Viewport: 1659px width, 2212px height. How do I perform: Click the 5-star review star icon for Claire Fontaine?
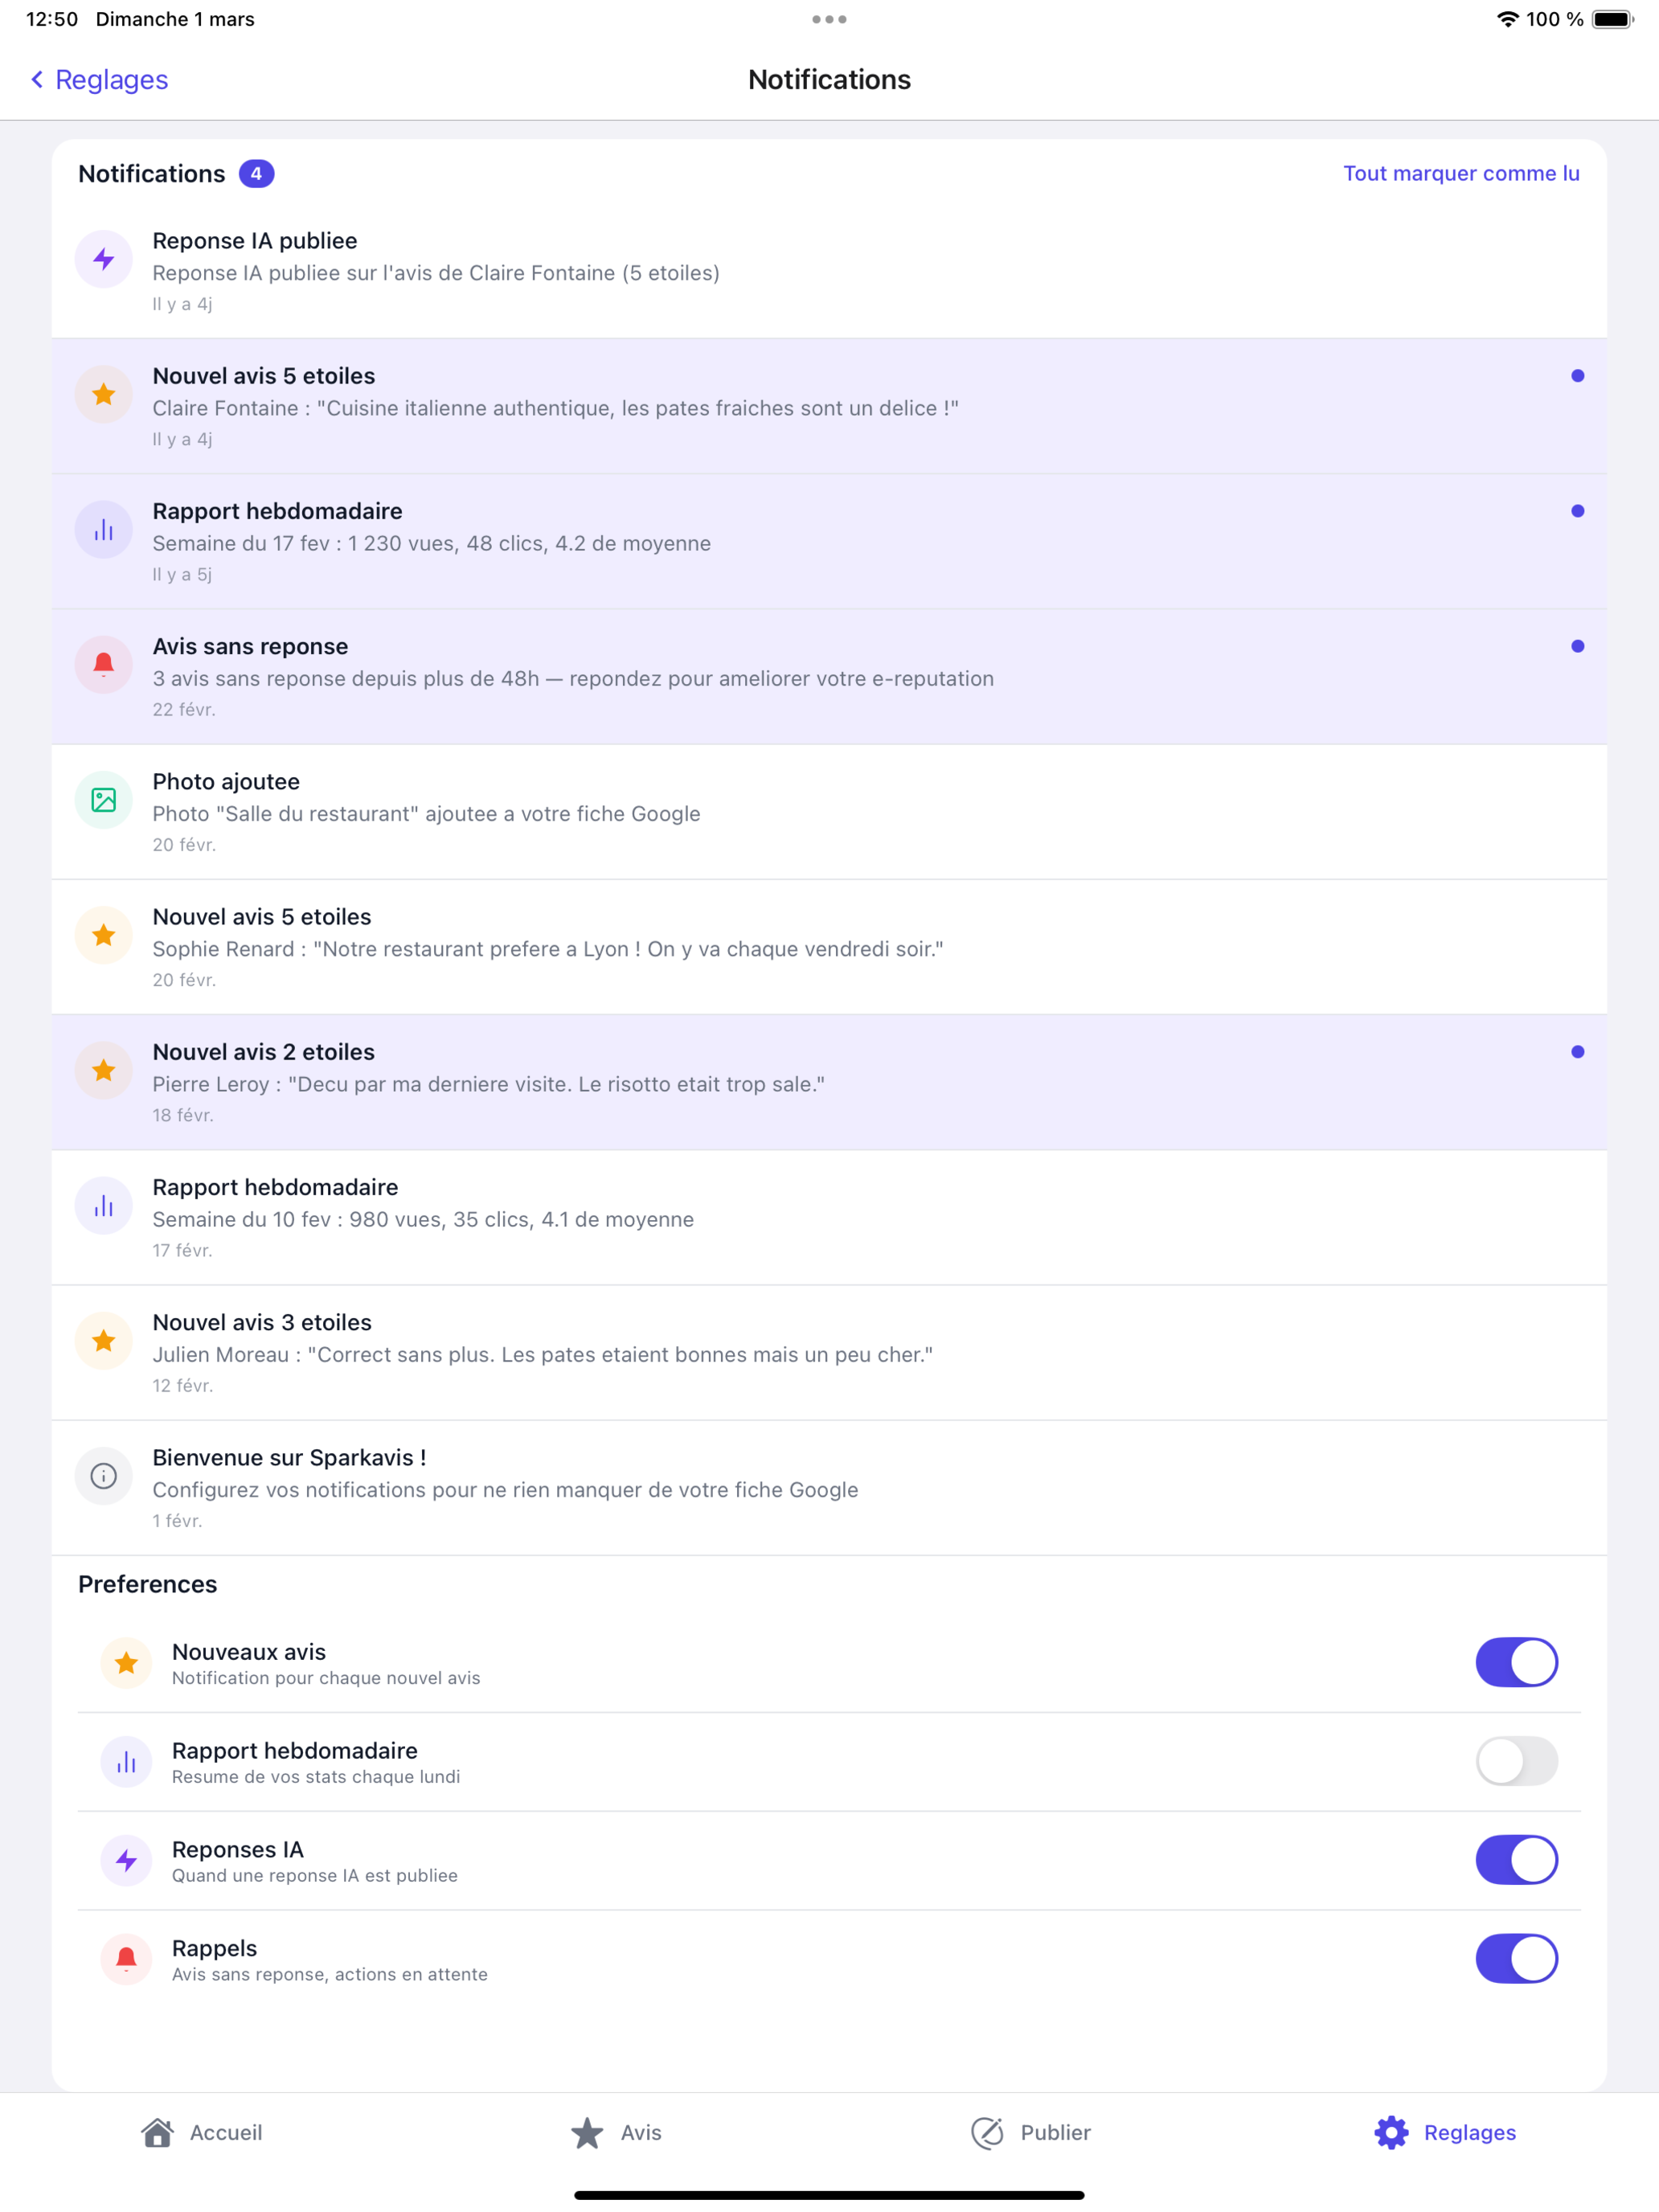[x=103, y=394]
